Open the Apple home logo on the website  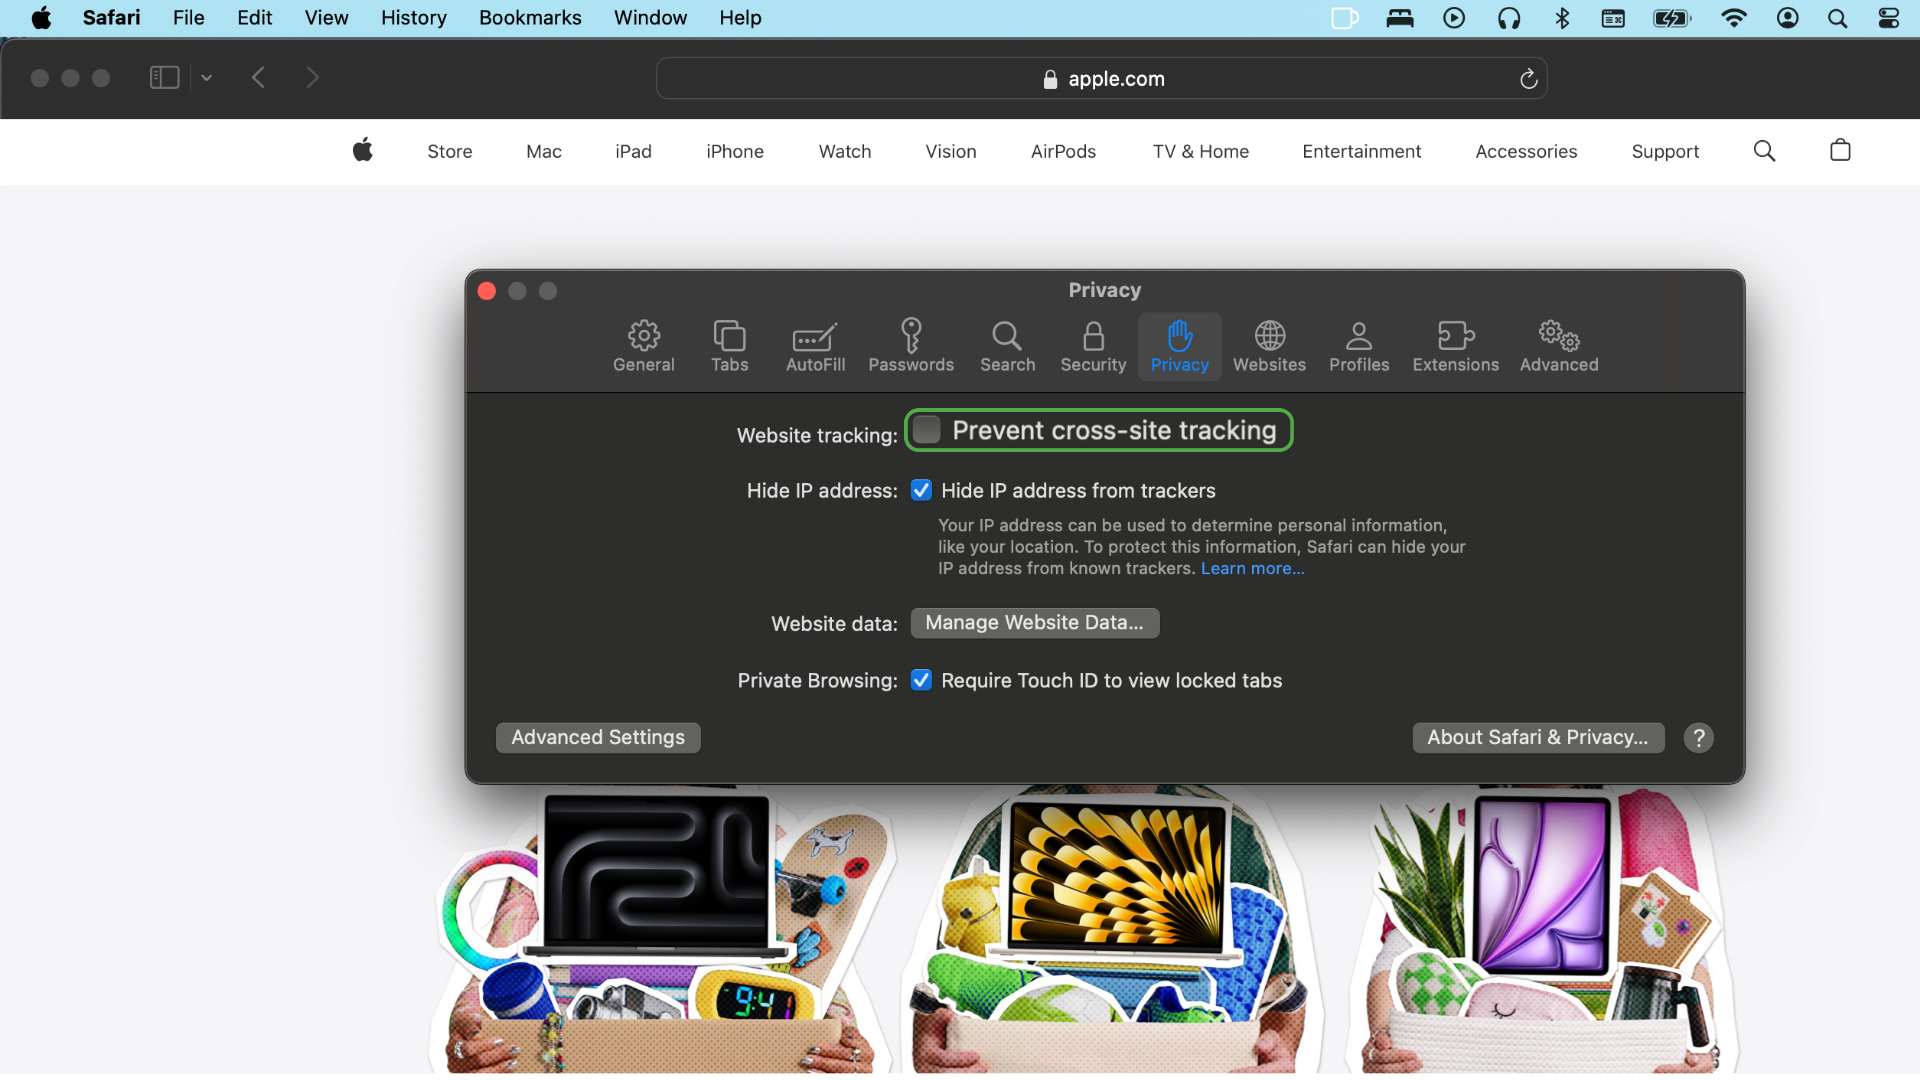pyautogui.click(x=363, y=150)
